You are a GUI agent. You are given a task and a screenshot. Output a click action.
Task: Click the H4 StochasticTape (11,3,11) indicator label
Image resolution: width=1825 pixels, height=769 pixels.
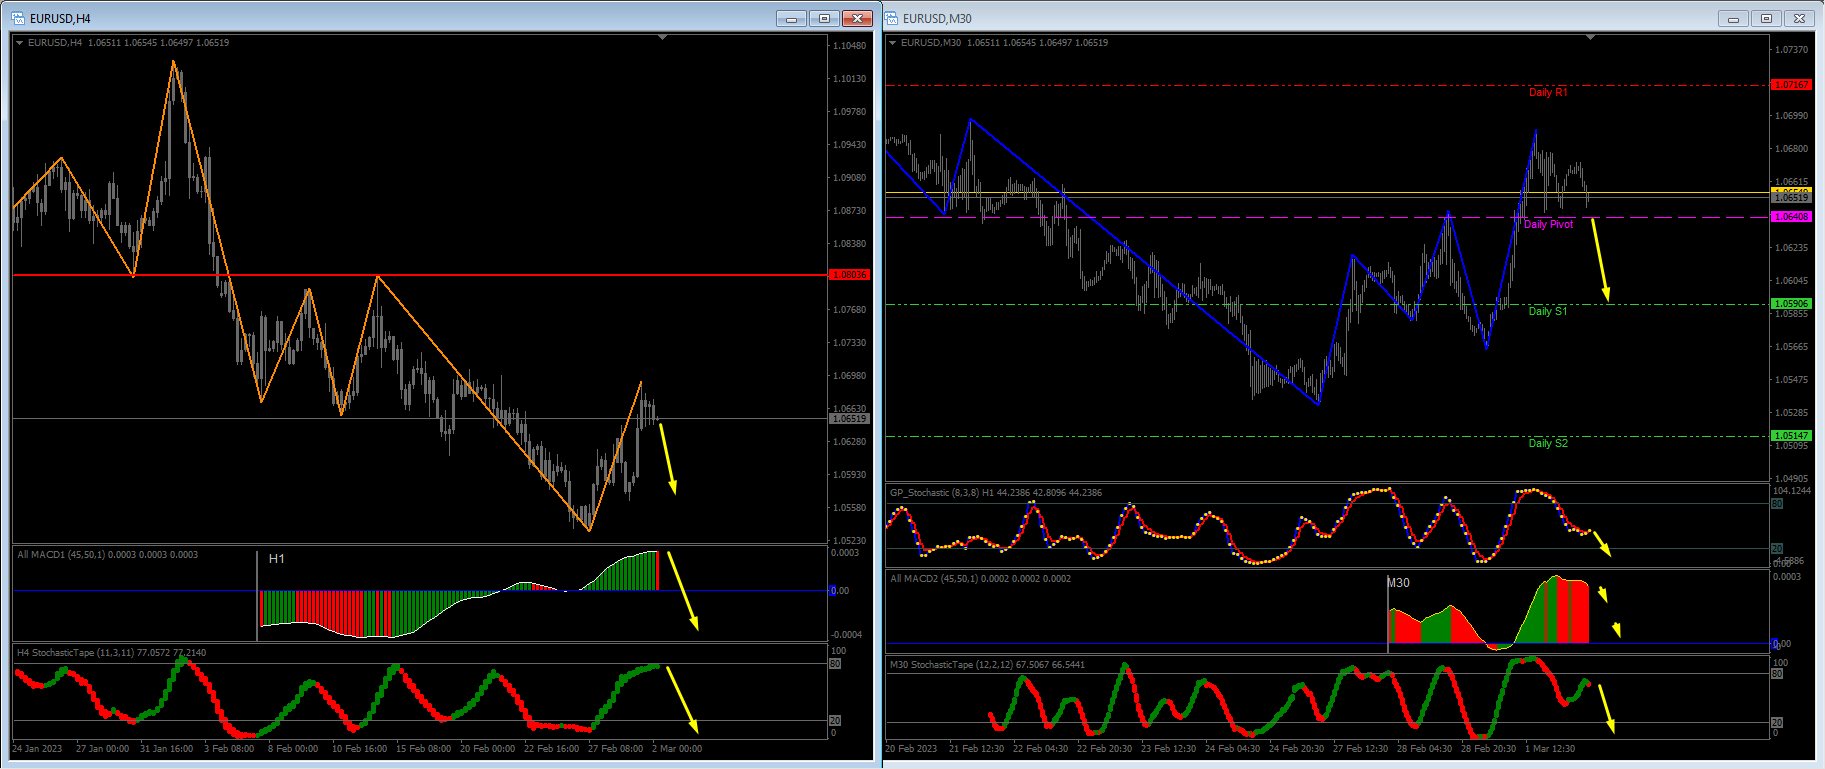click(111, 653)
